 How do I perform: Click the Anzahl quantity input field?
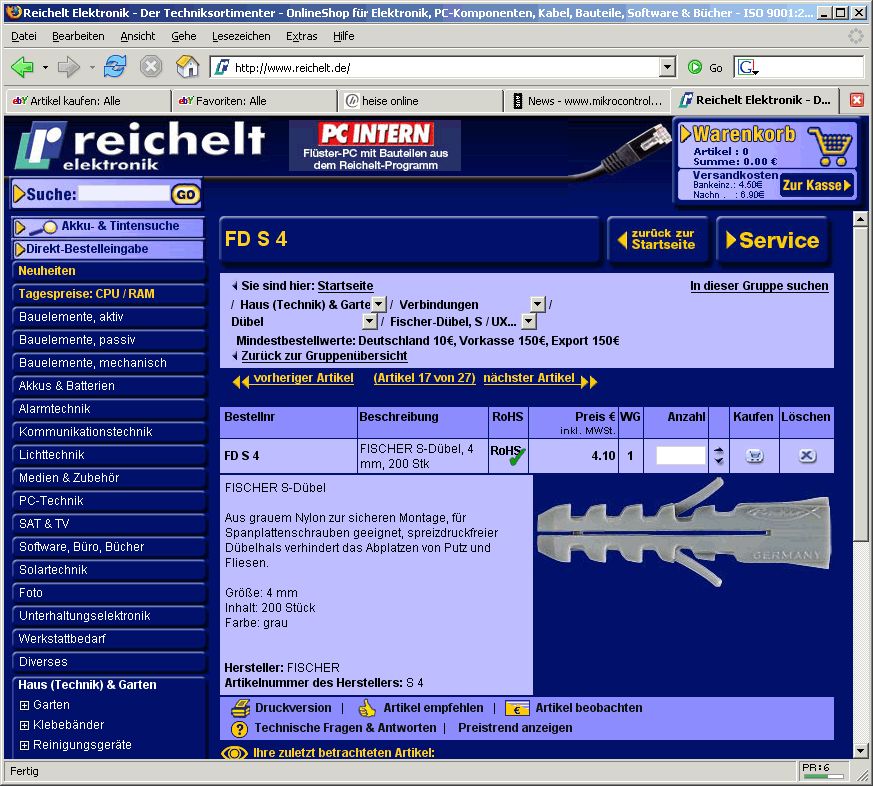(x=680, y=456)
